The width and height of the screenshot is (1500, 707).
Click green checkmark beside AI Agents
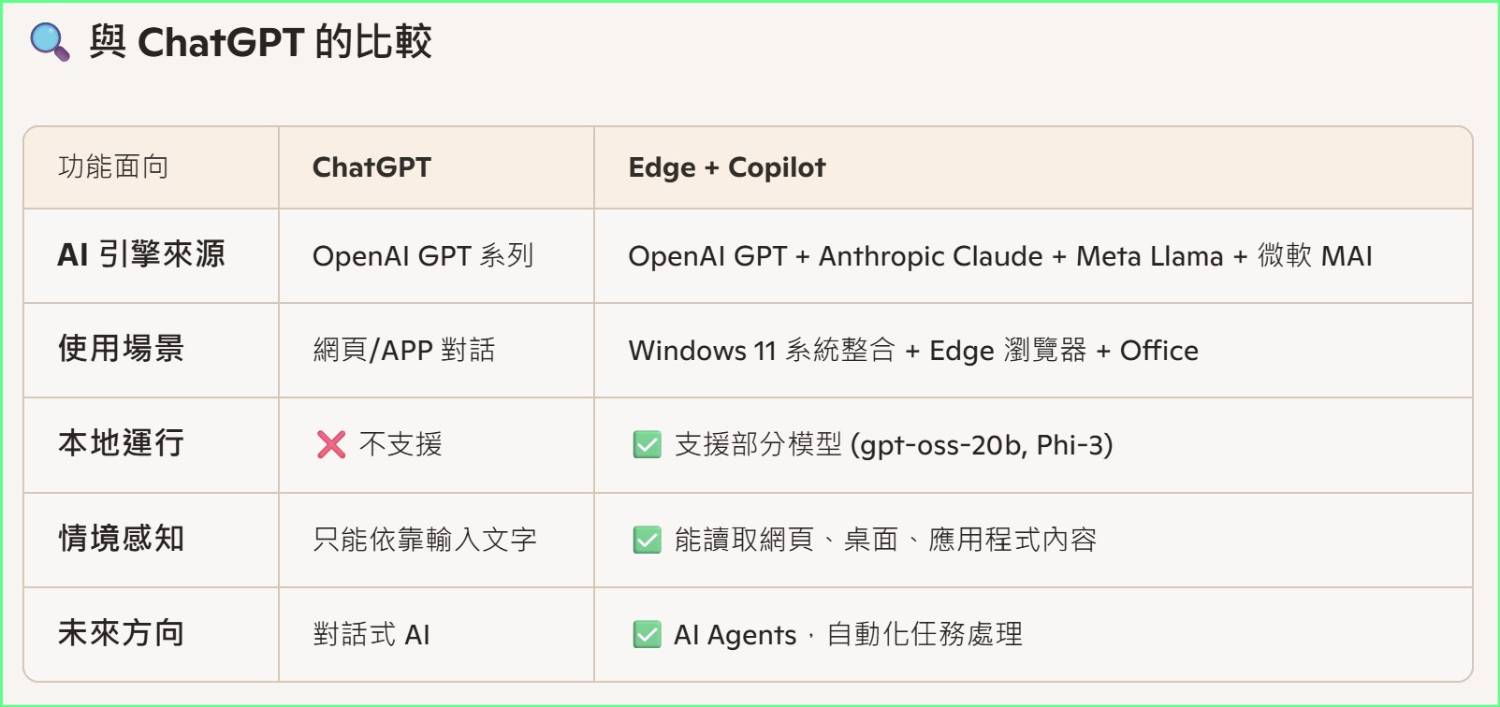pyautogui.click(x=647, y=635)
